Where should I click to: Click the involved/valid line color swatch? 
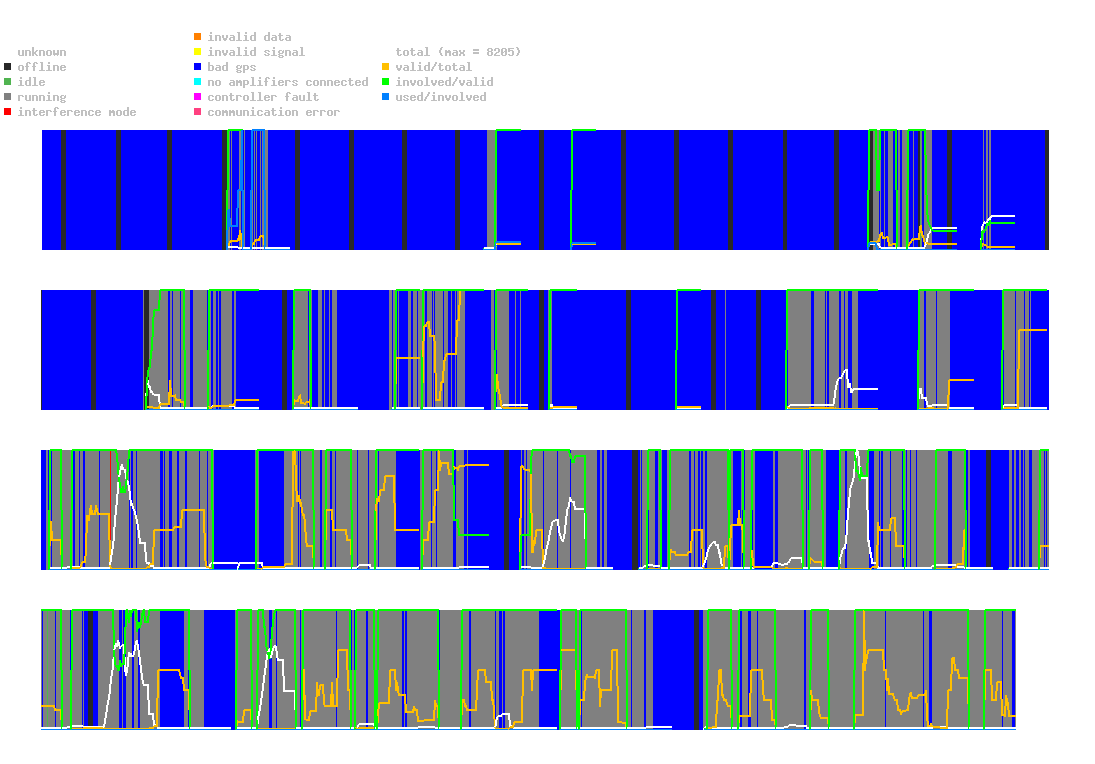click(386, 82)
